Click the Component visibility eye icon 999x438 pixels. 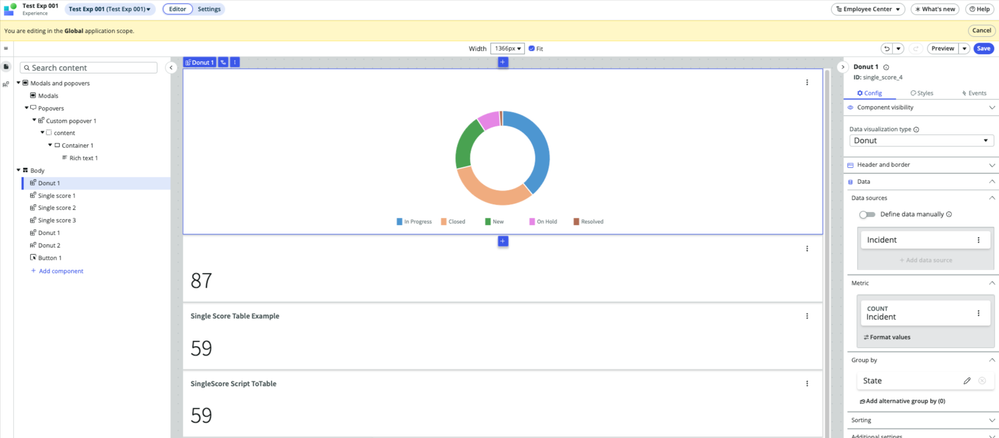[850, 108]
